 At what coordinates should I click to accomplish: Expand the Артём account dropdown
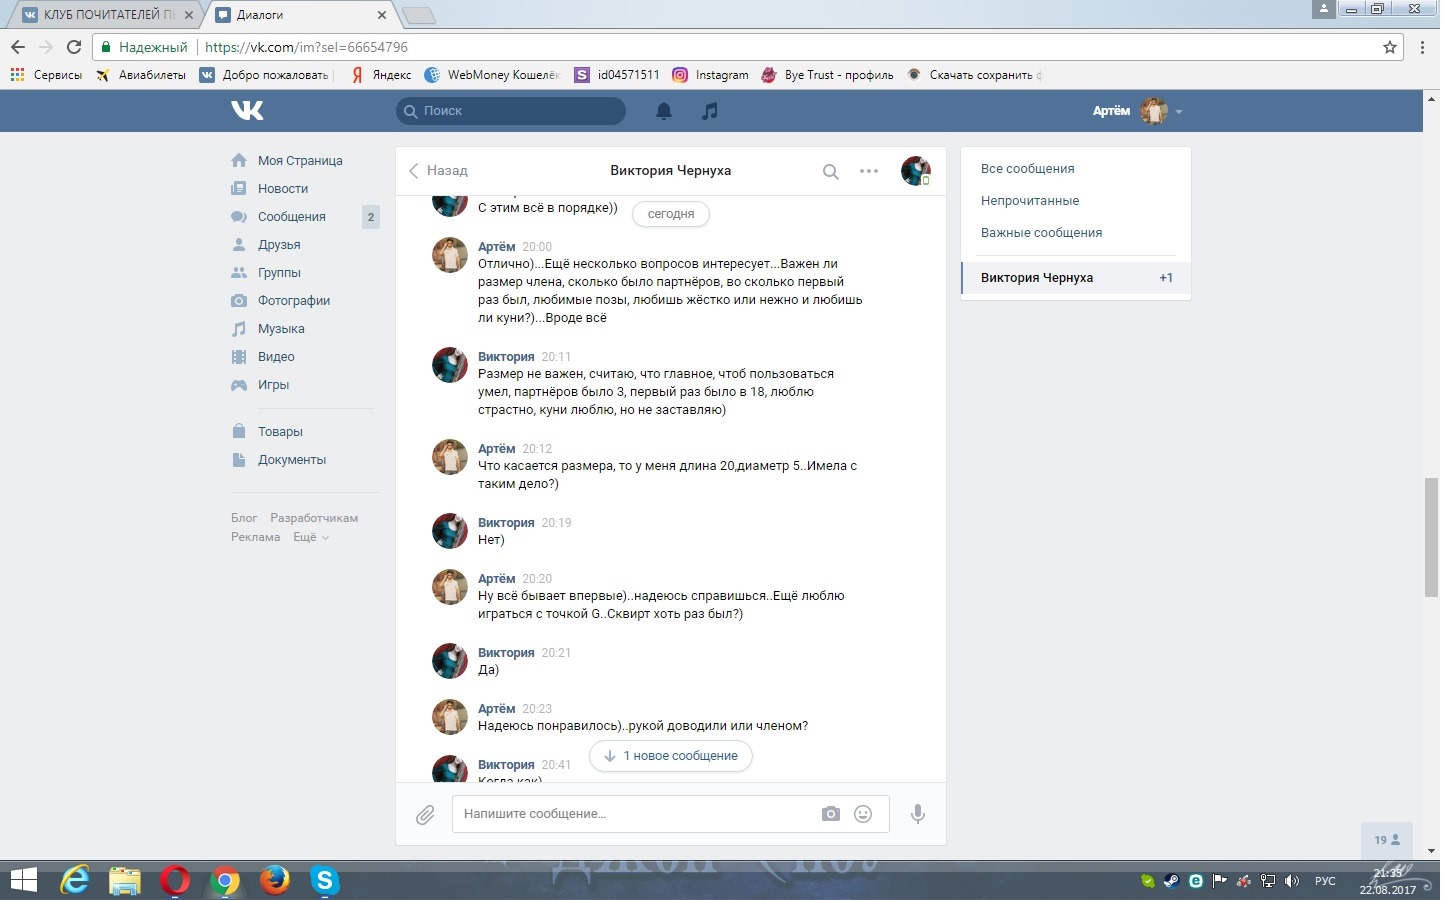pos(1138,111)
